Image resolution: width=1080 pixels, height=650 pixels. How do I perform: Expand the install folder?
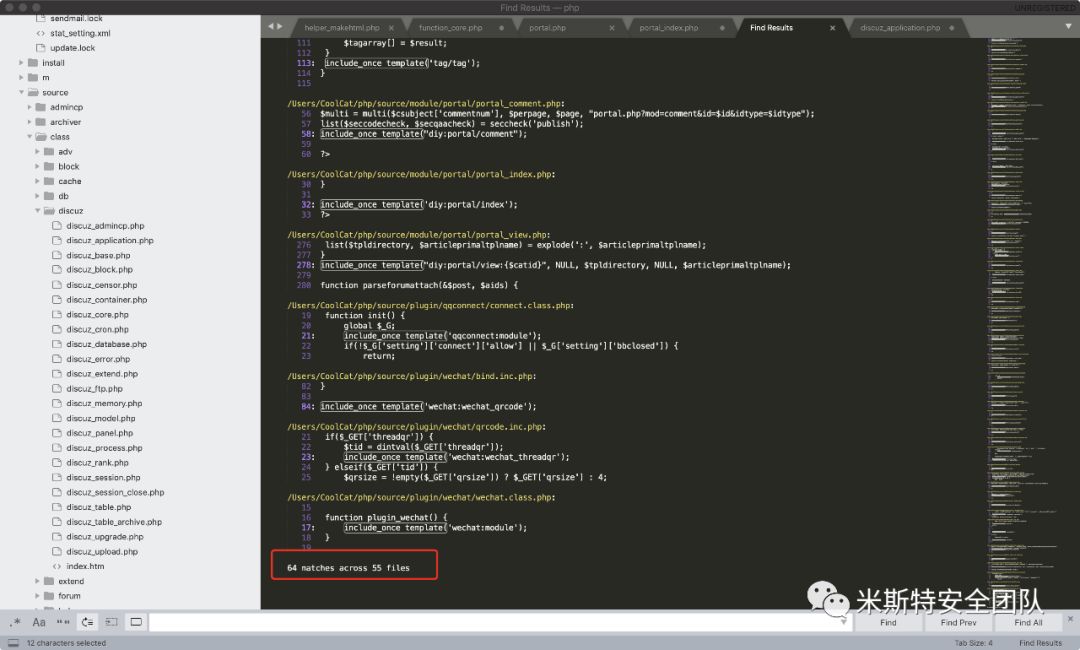click(21, 63)
